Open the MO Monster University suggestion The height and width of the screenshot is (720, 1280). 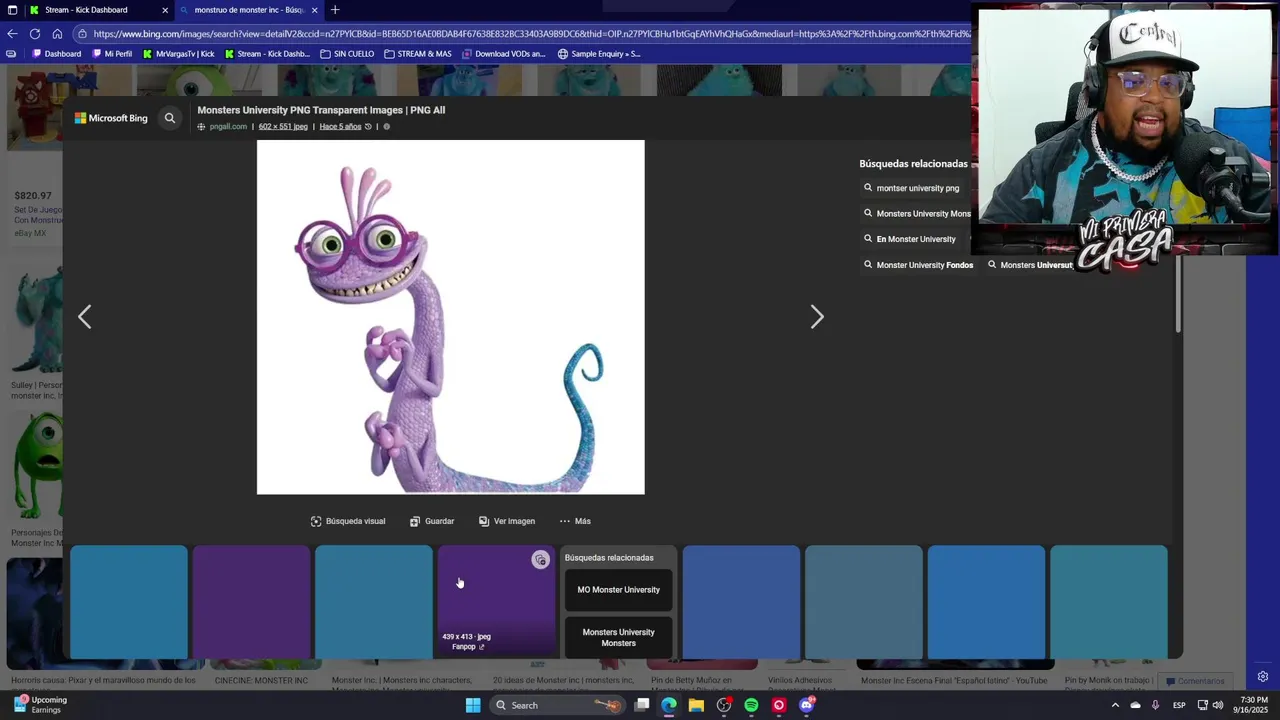tap(618, 590)
